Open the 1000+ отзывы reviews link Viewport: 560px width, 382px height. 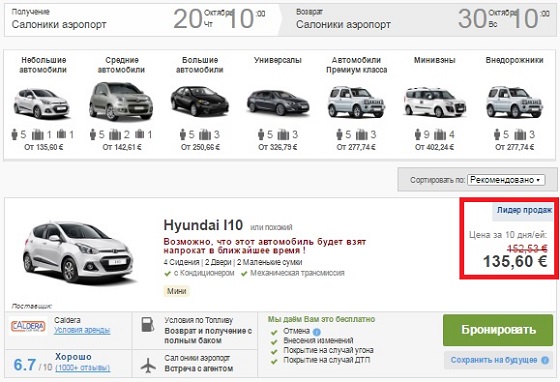pyautogui.click(x=83, y=367)
